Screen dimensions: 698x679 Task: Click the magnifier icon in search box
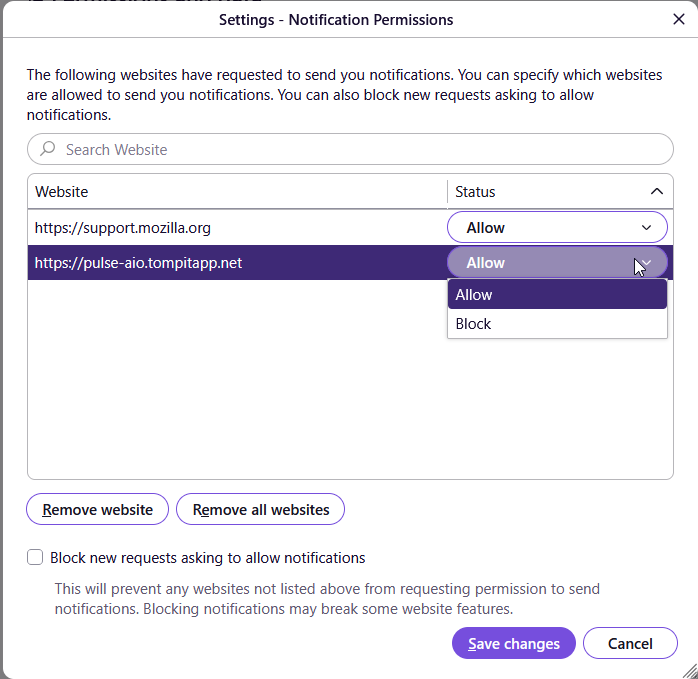click(x=48, y=149)
